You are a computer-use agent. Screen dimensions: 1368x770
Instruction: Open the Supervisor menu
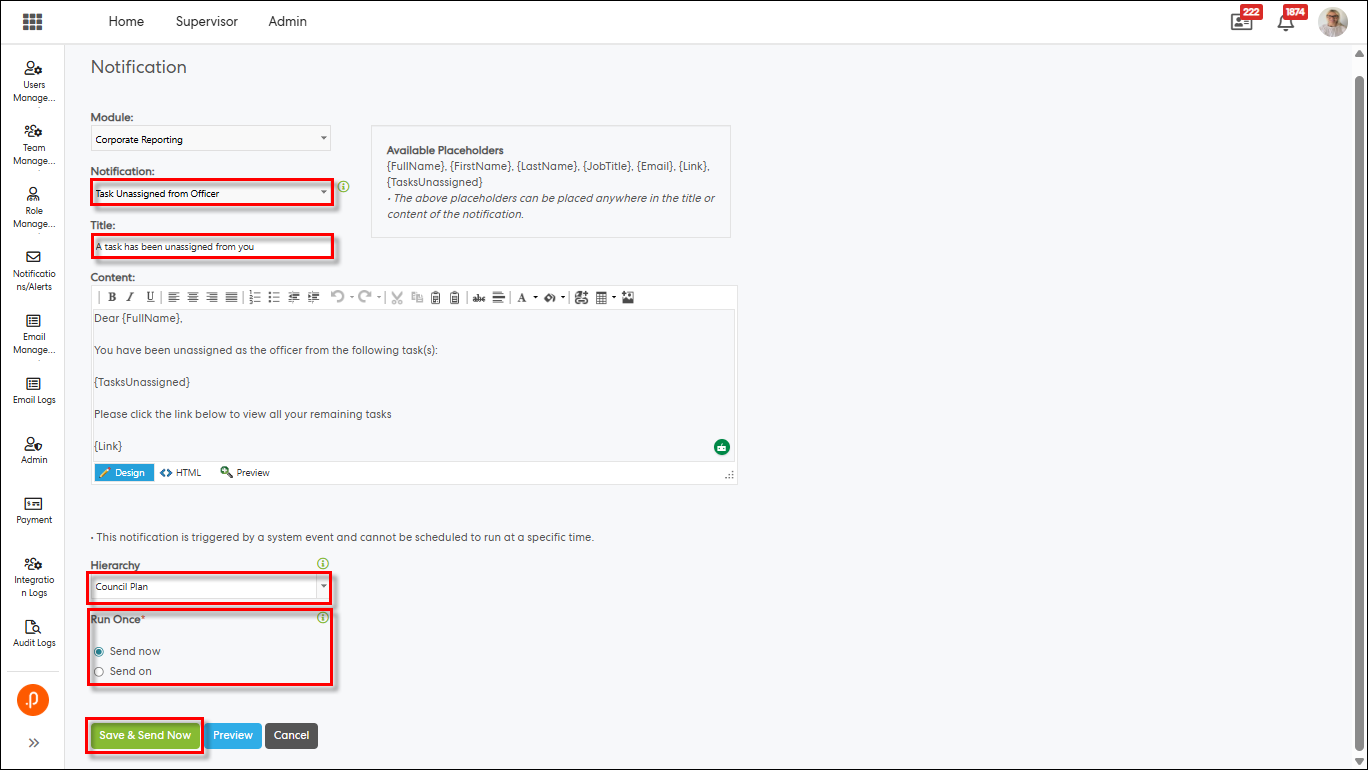pos(206,21)
